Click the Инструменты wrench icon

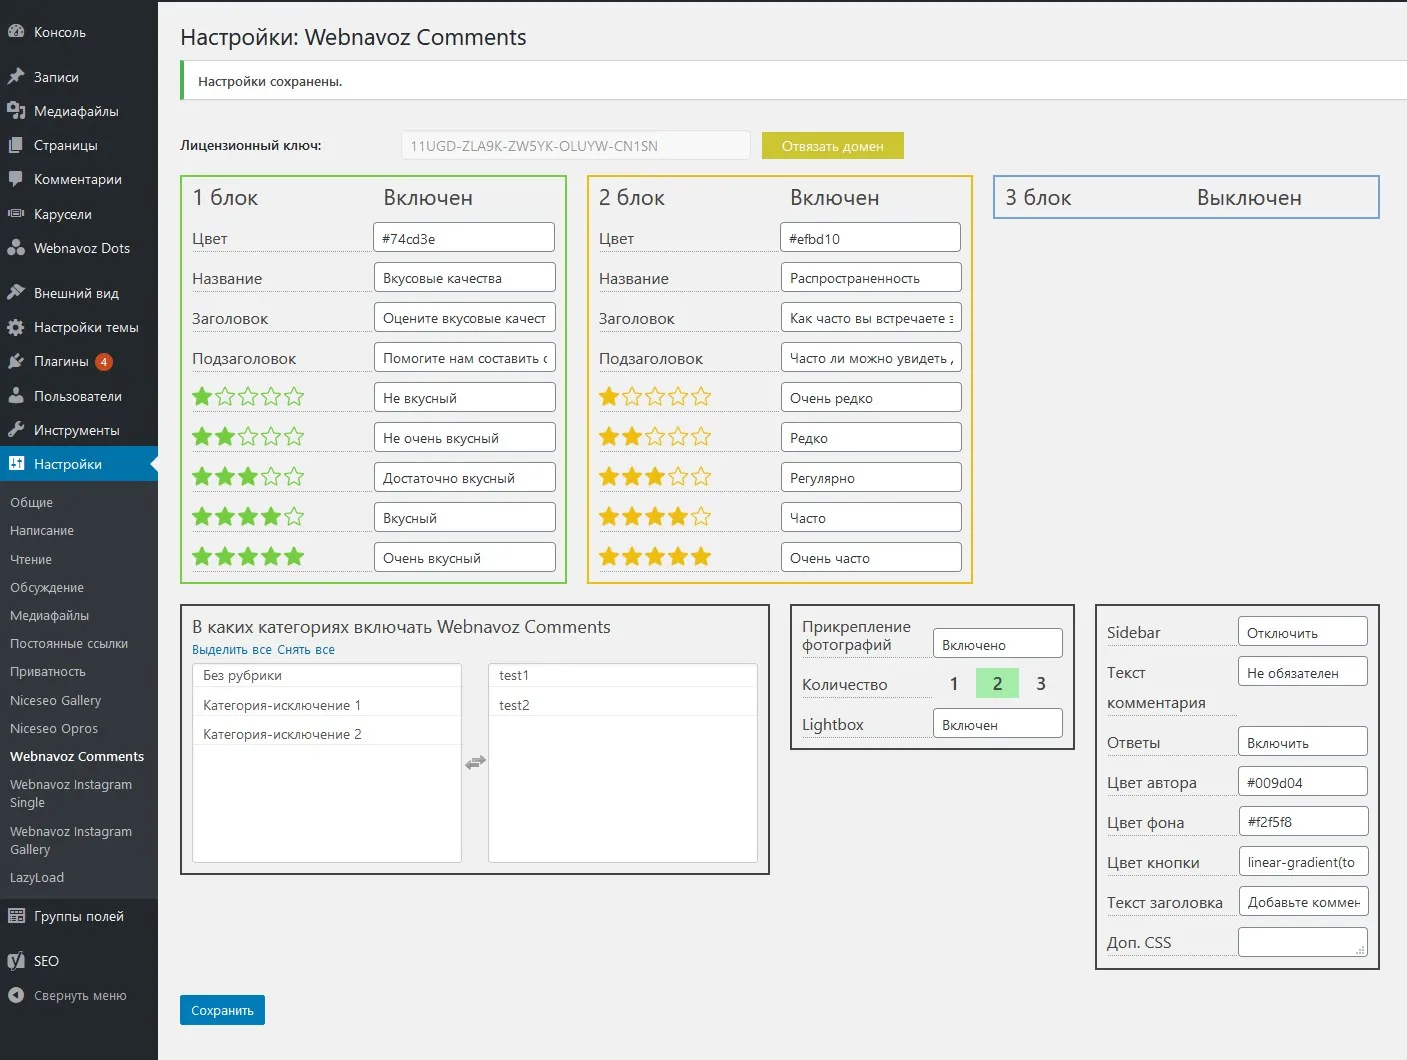point(16,430)
